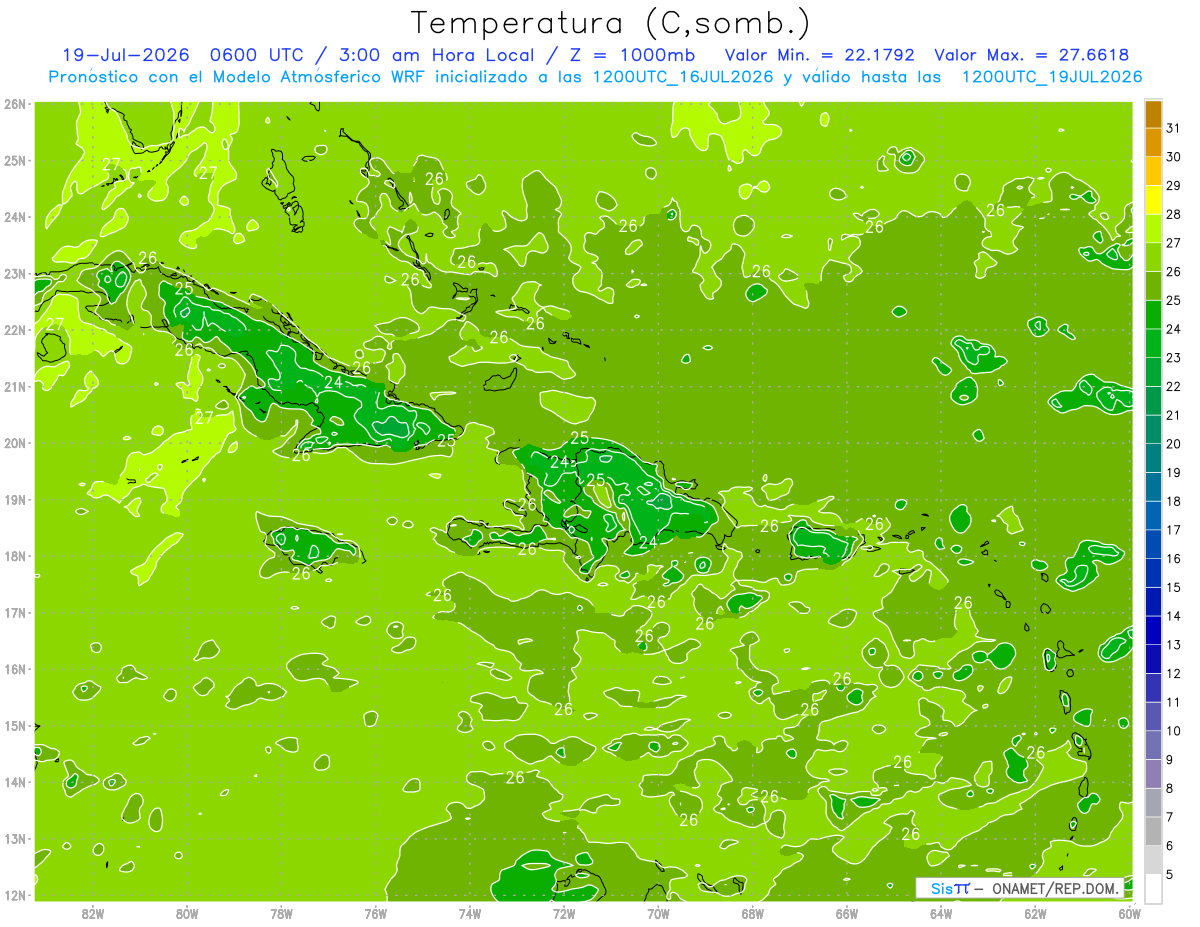The width and height of the screenshot is (1200, 927).
Task: Click the colorbar tick label 10
Action: click(x=1173, y=731)
